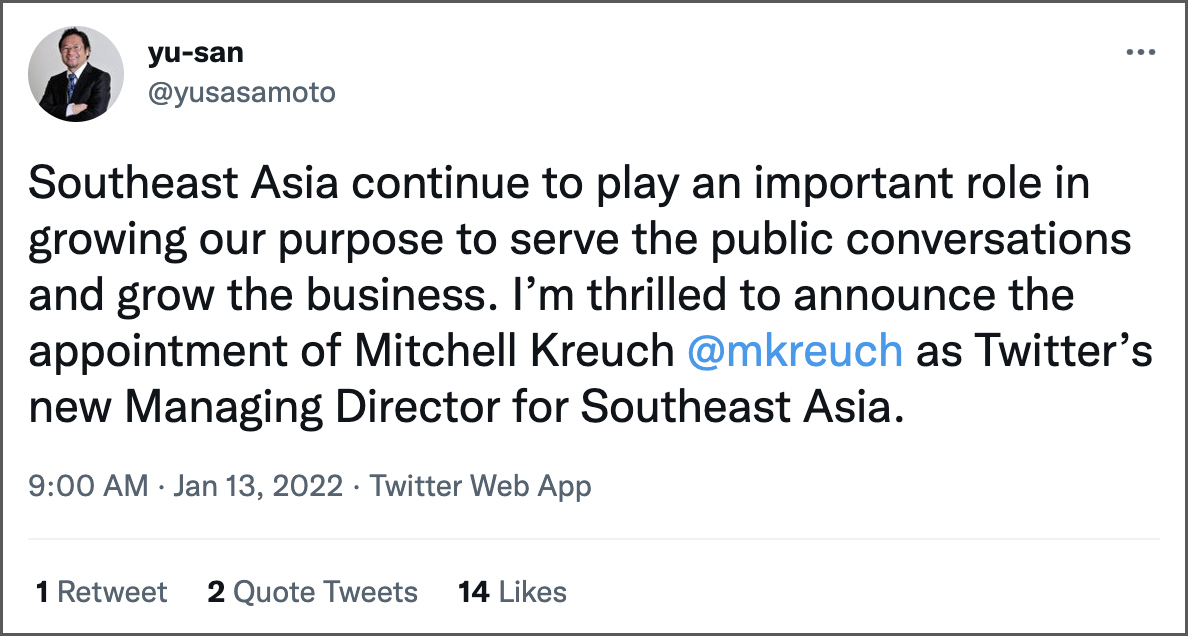1188x636 pixels.
Task: Click the retweet count number 1
Action: [x=42, y=592]
